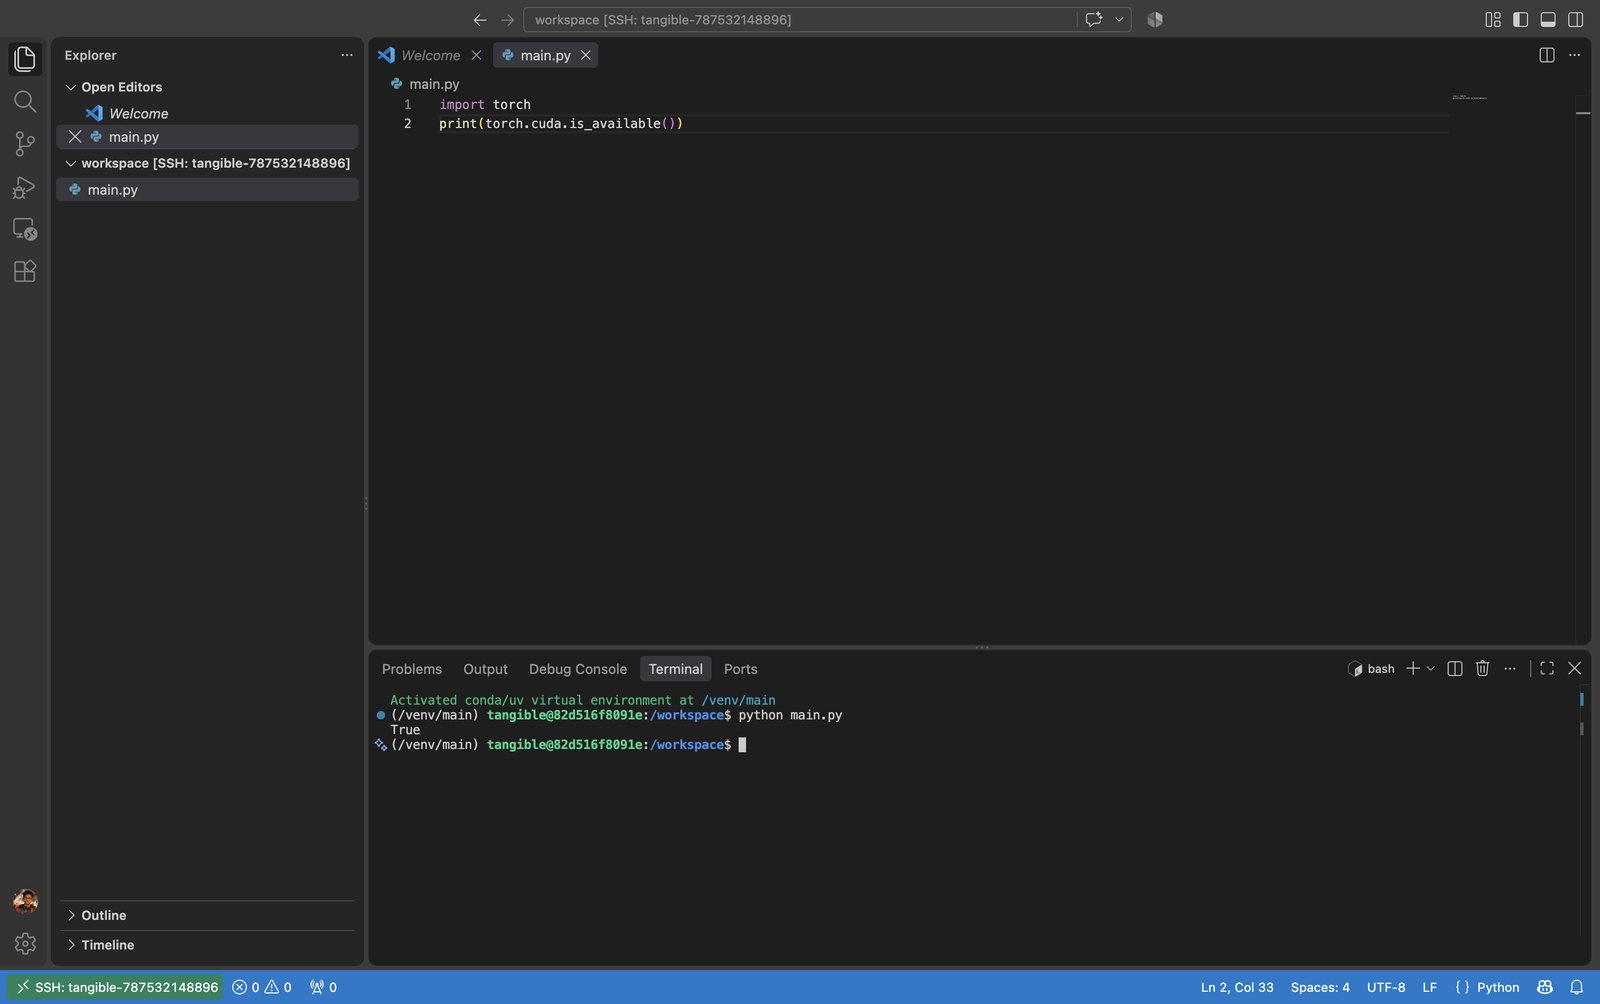Select Welcome in Open Editors

click(138, 113)
